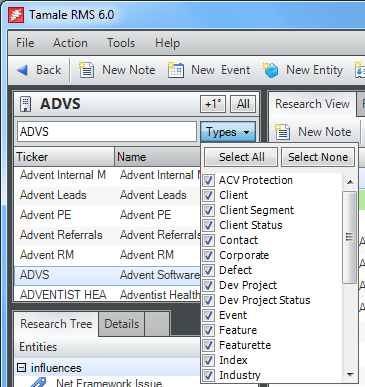Switch to the Details tab

pyautogui.click(x=122, y=324)
